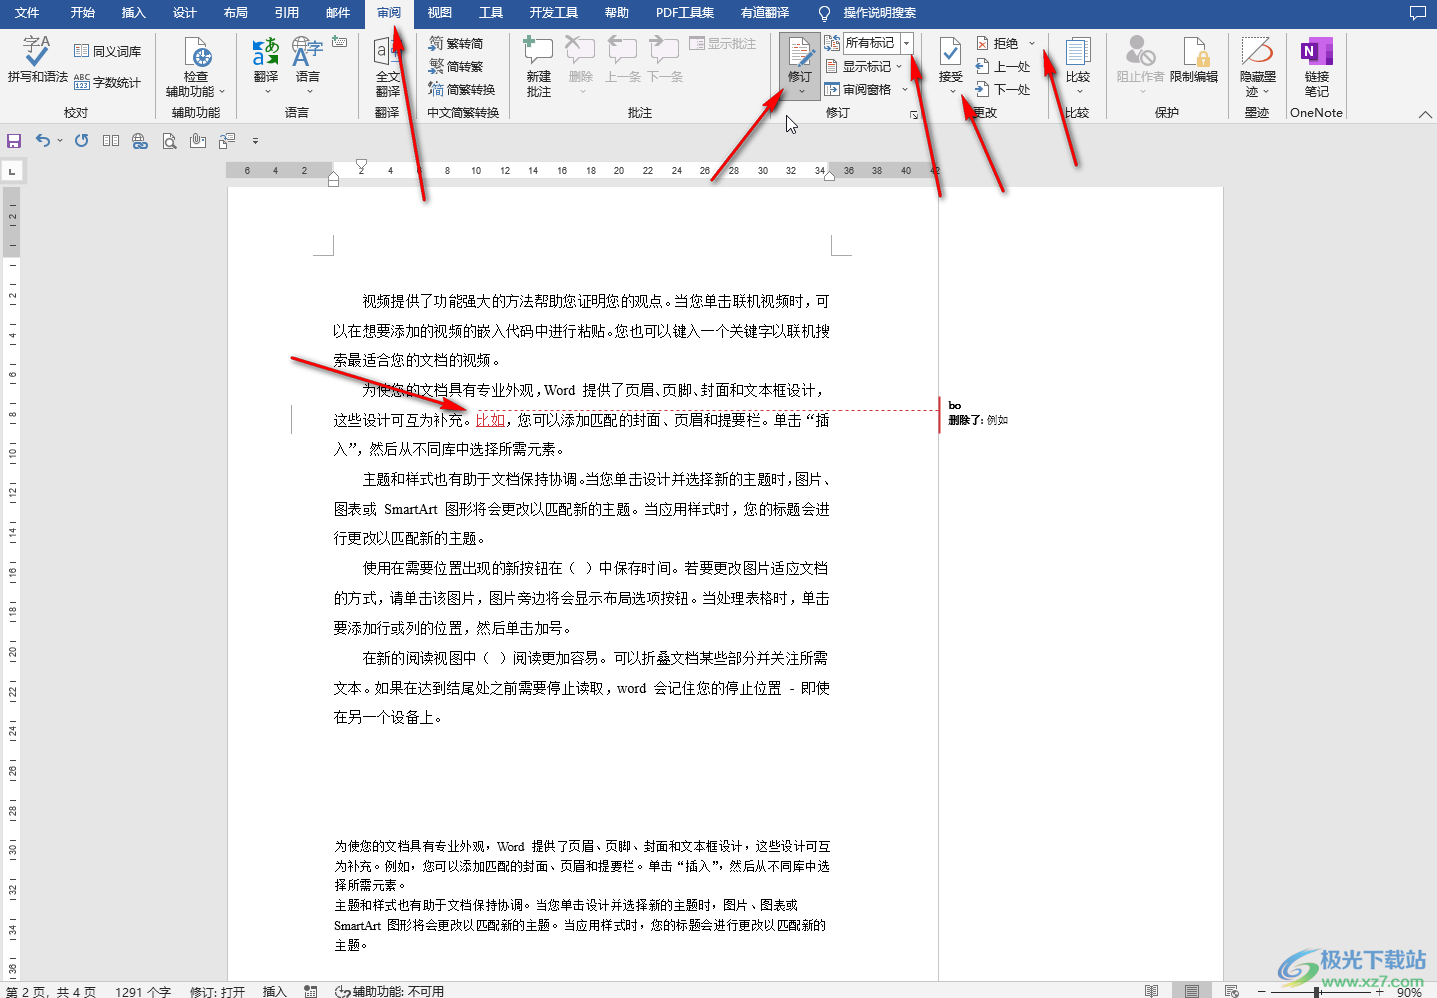Collapse the ribbon with the chevron
The image size is (1437, 998).
pos(1425,115)
